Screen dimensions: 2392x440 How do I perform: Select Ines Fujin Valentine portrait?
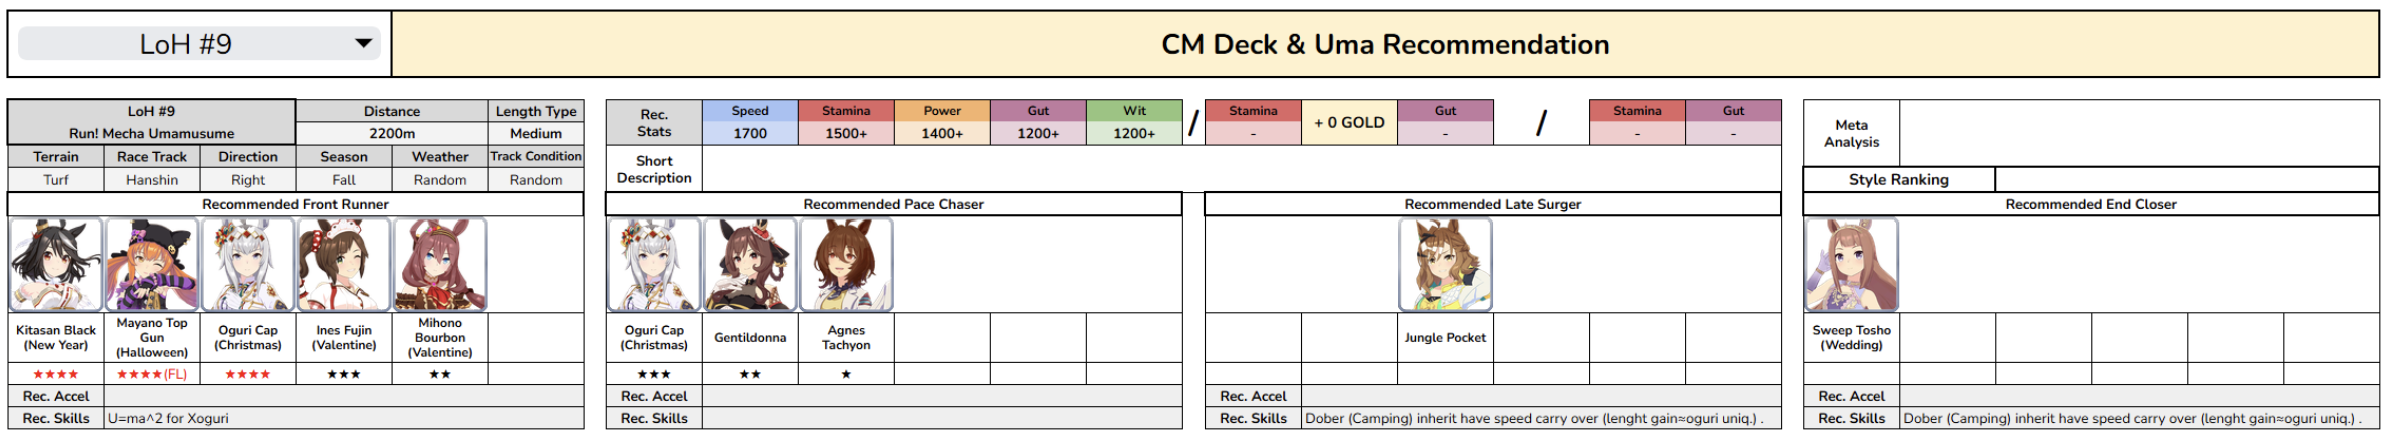344,265
